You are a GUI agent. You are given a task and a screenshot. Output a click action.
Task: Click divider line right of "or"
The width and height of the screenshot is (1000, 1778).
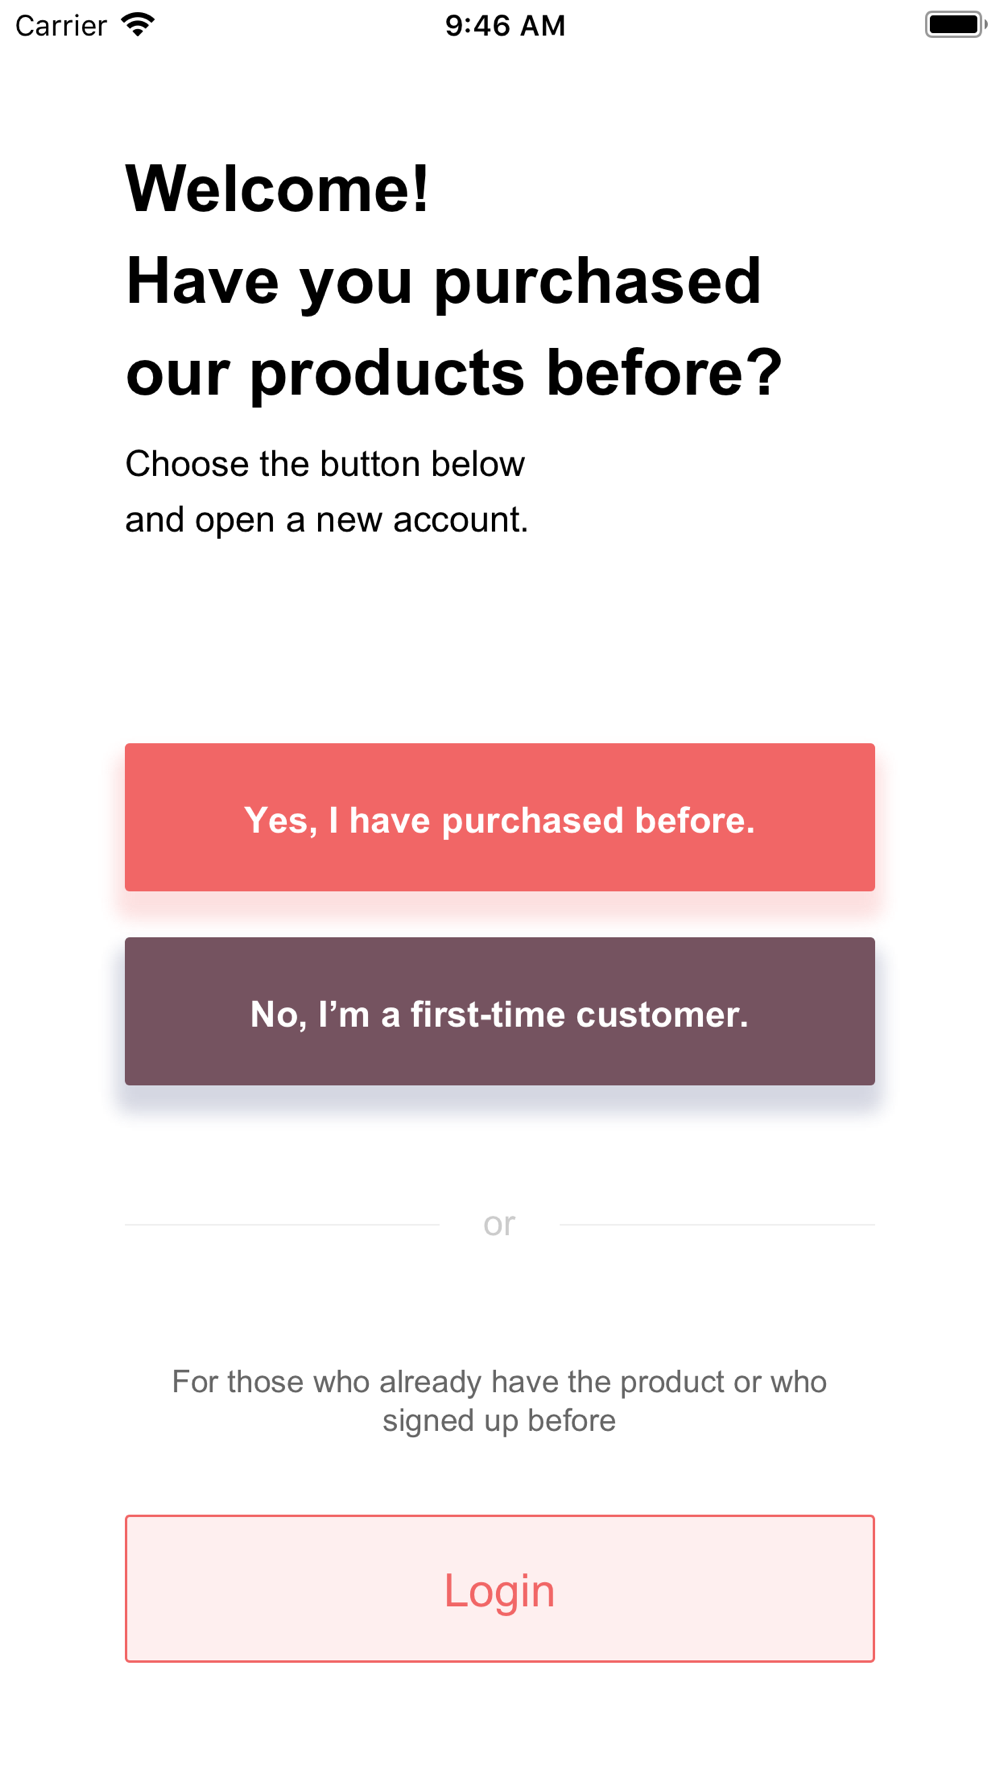click(717, 1224)
